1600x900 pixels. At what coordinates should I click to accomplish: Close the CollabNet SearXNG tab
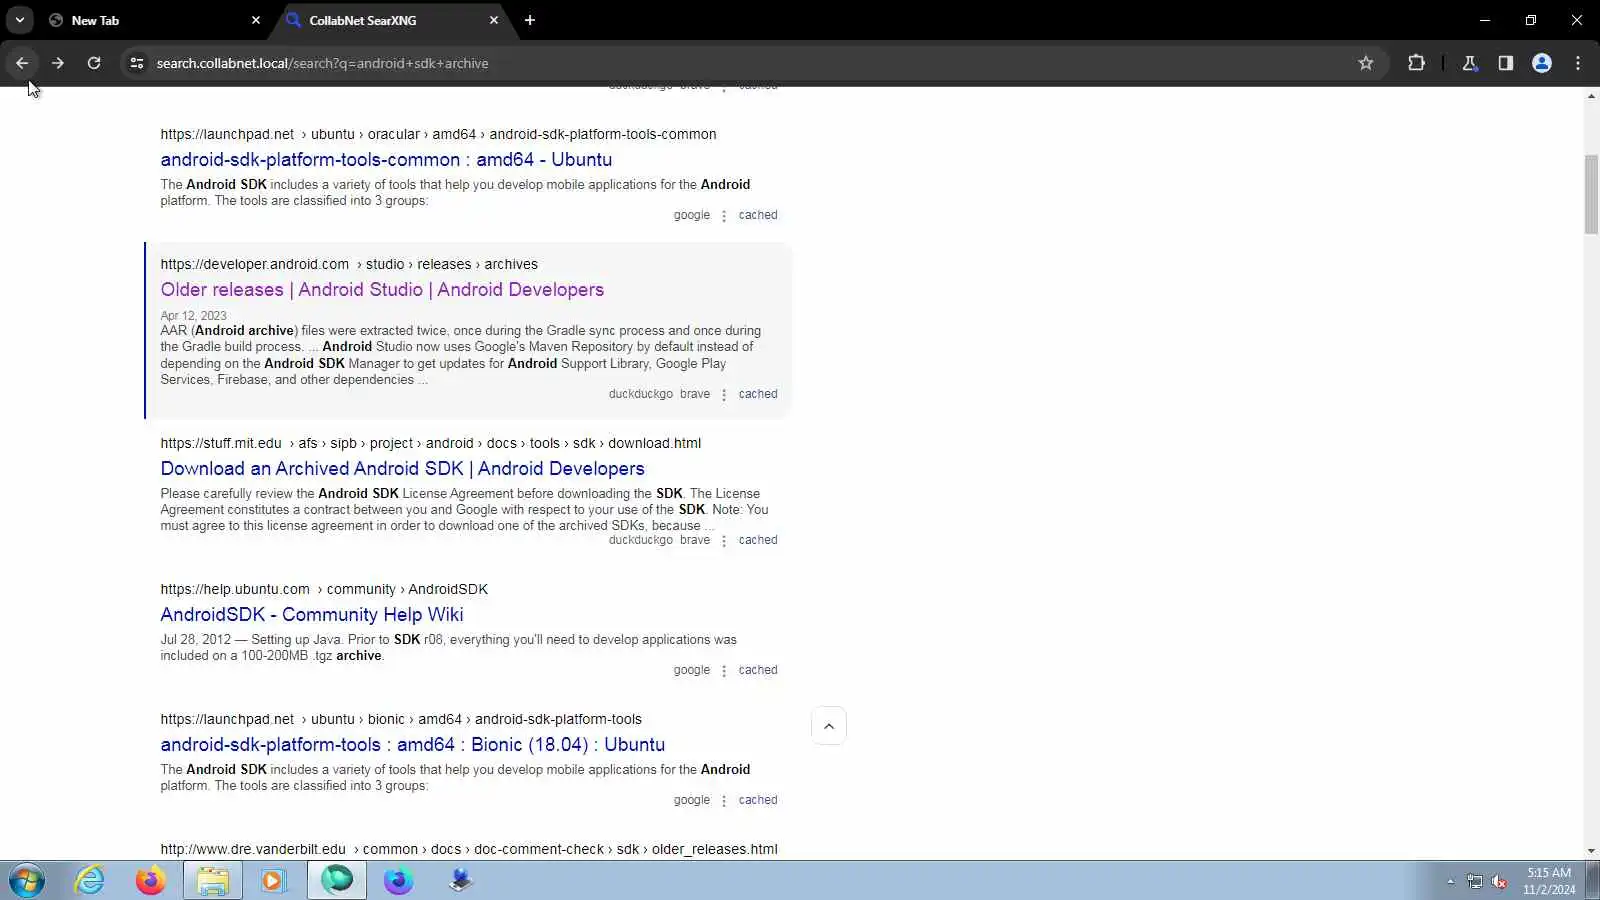click(494, 20)
